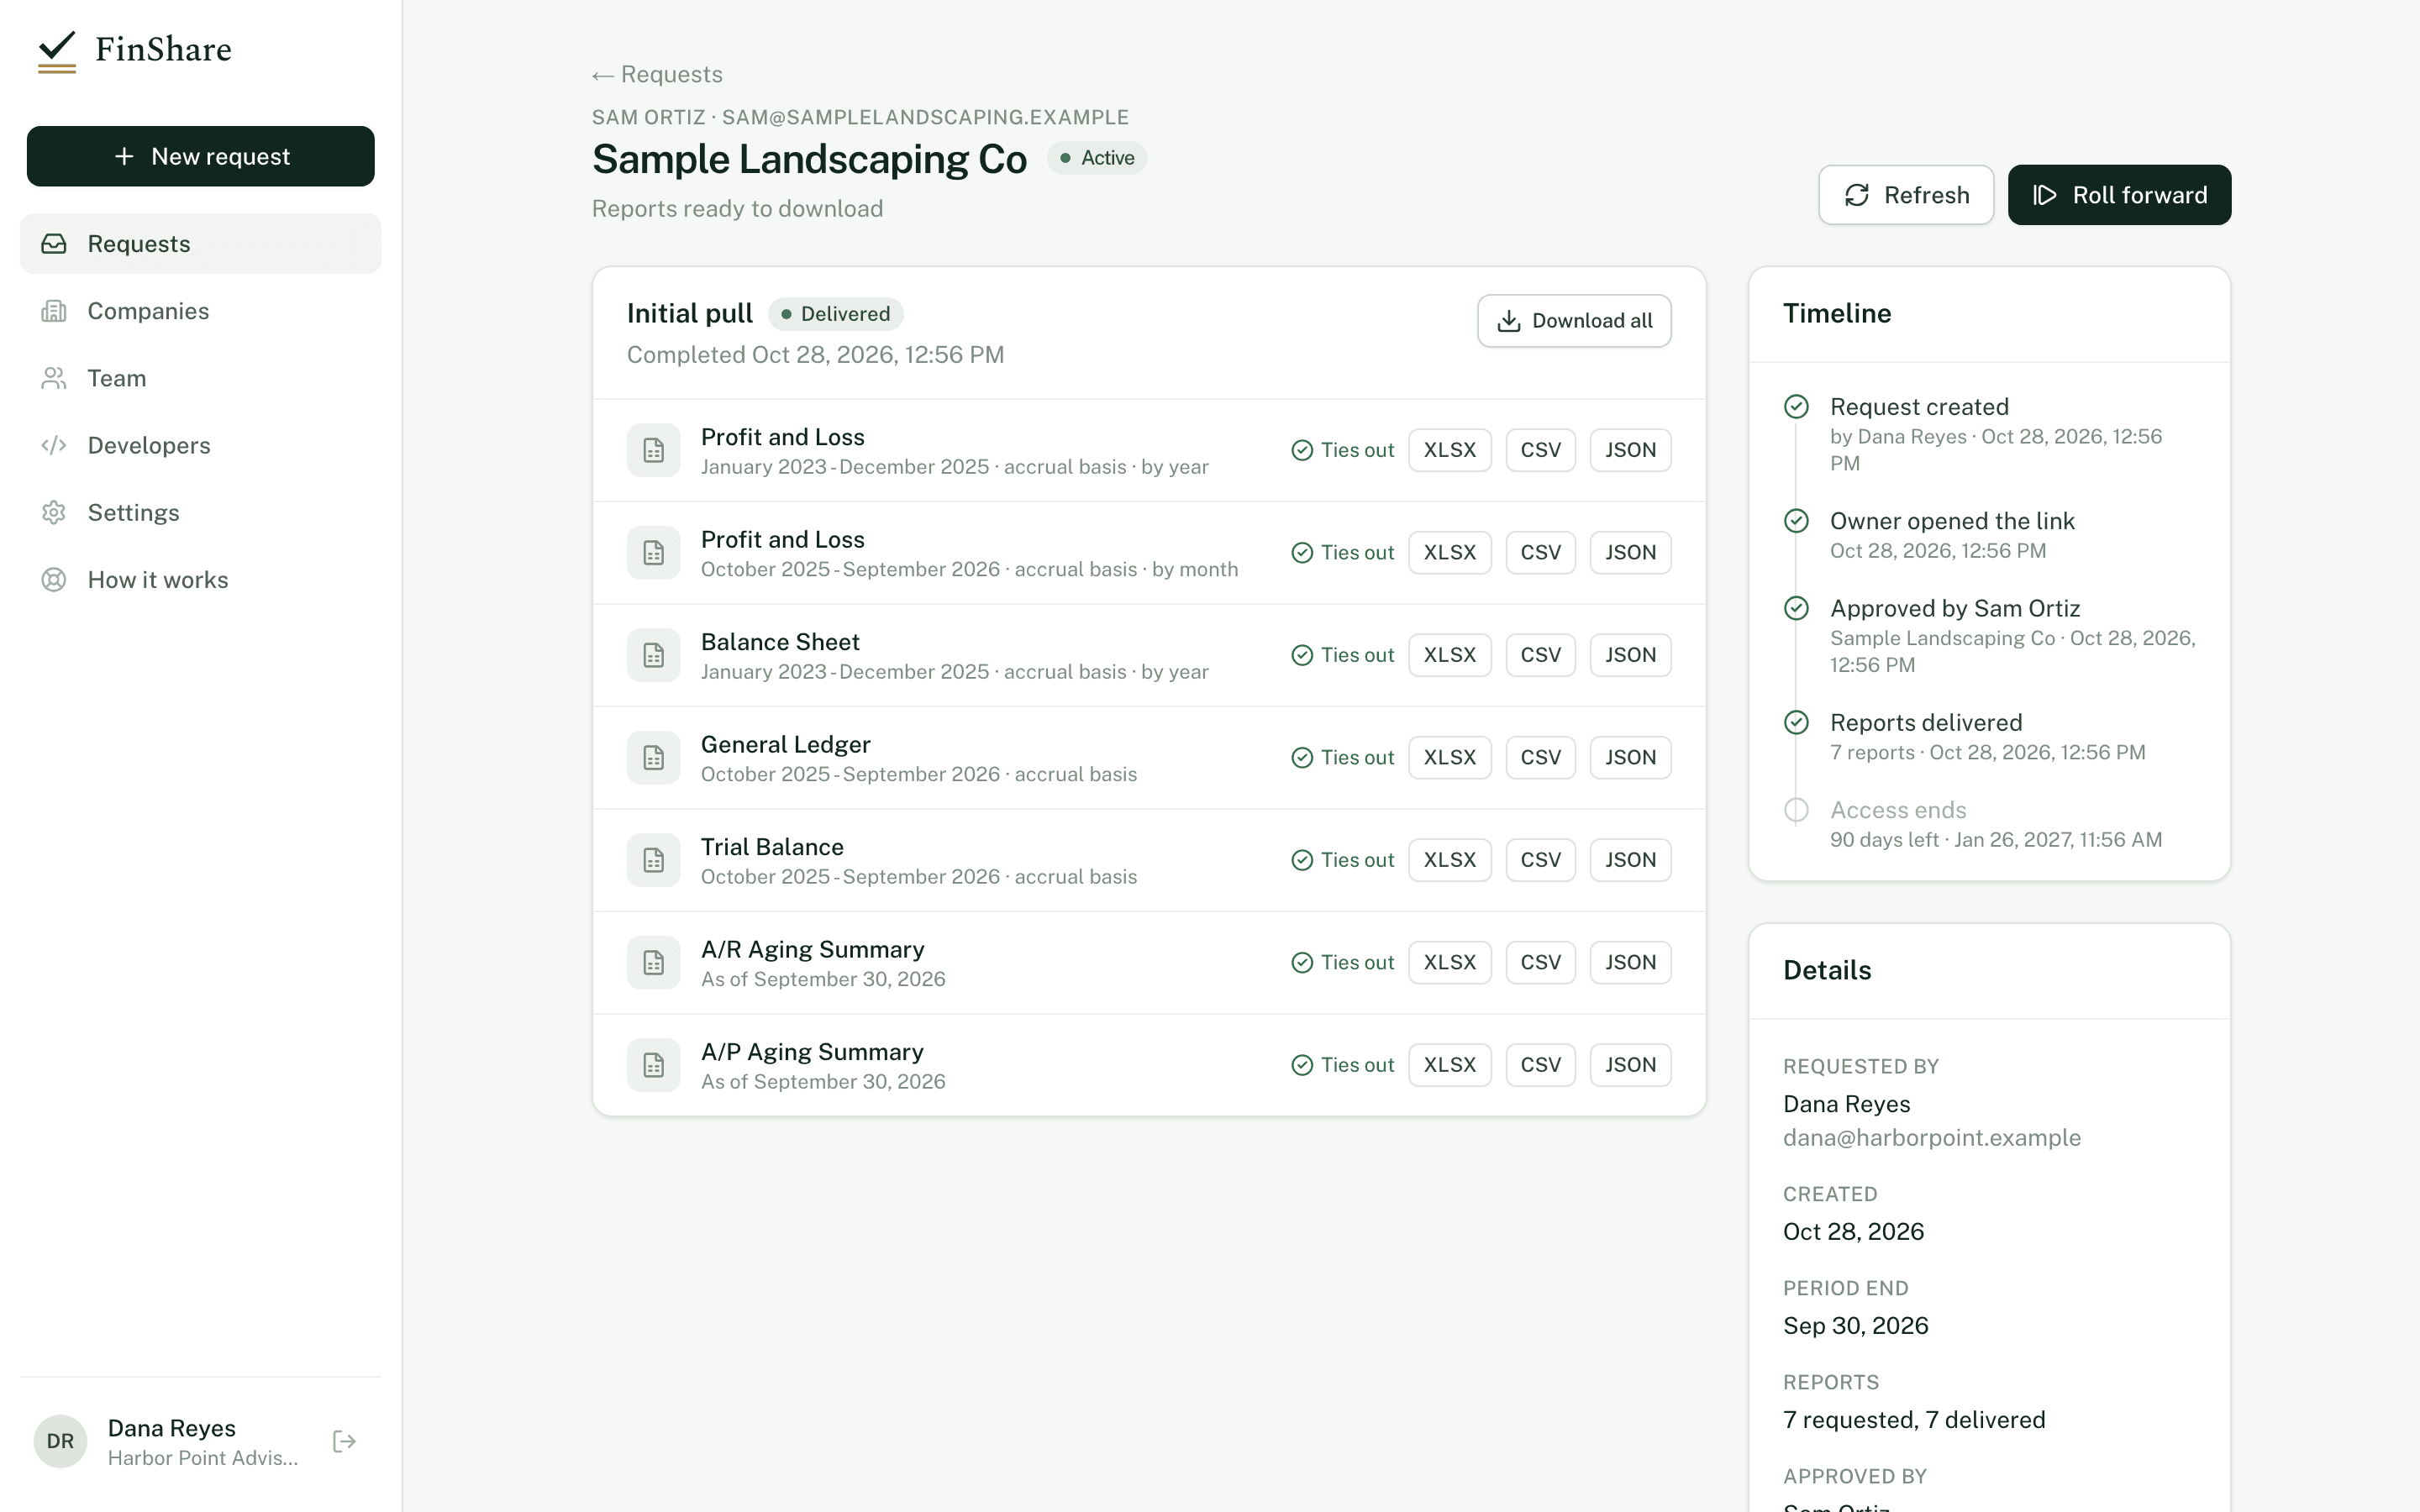This screenshot has height=1512, width=2420.
Task: Download Balance Sheet as XLSX
Action: coord(1450,655)
